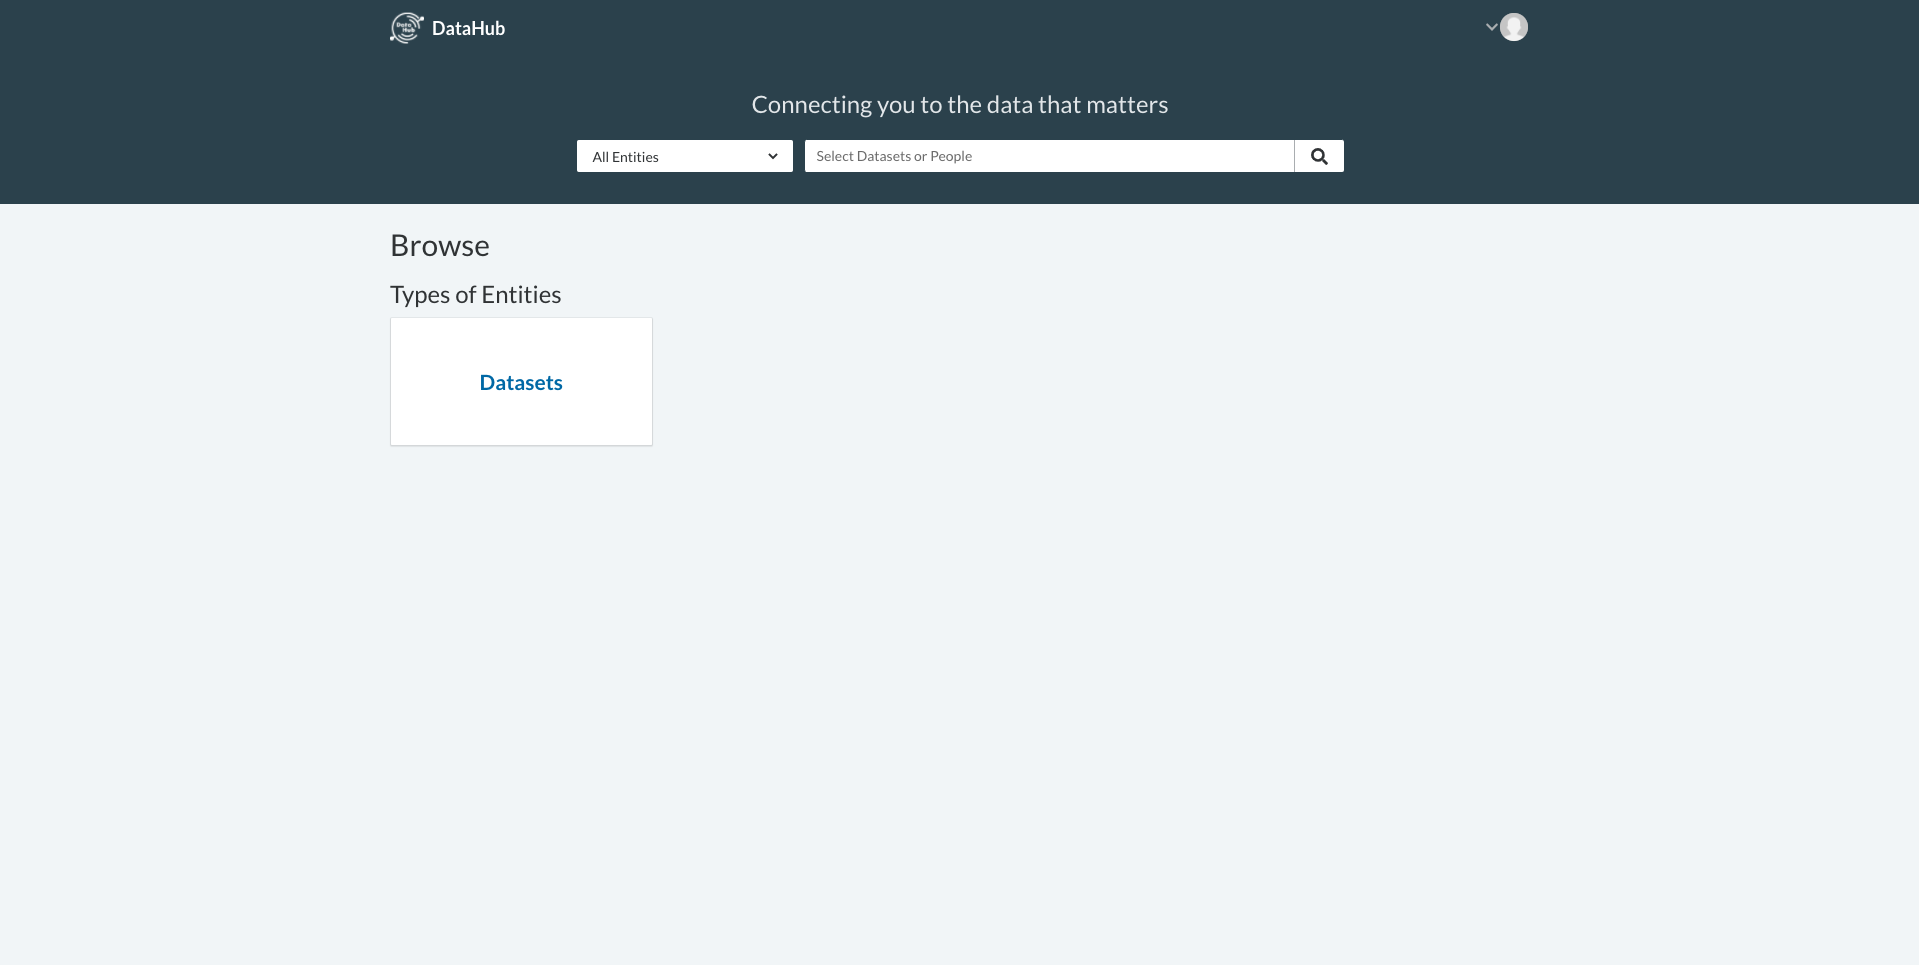
Task: Click the DataHub globe emblem in the header
Action: click(x=406, y=27)
